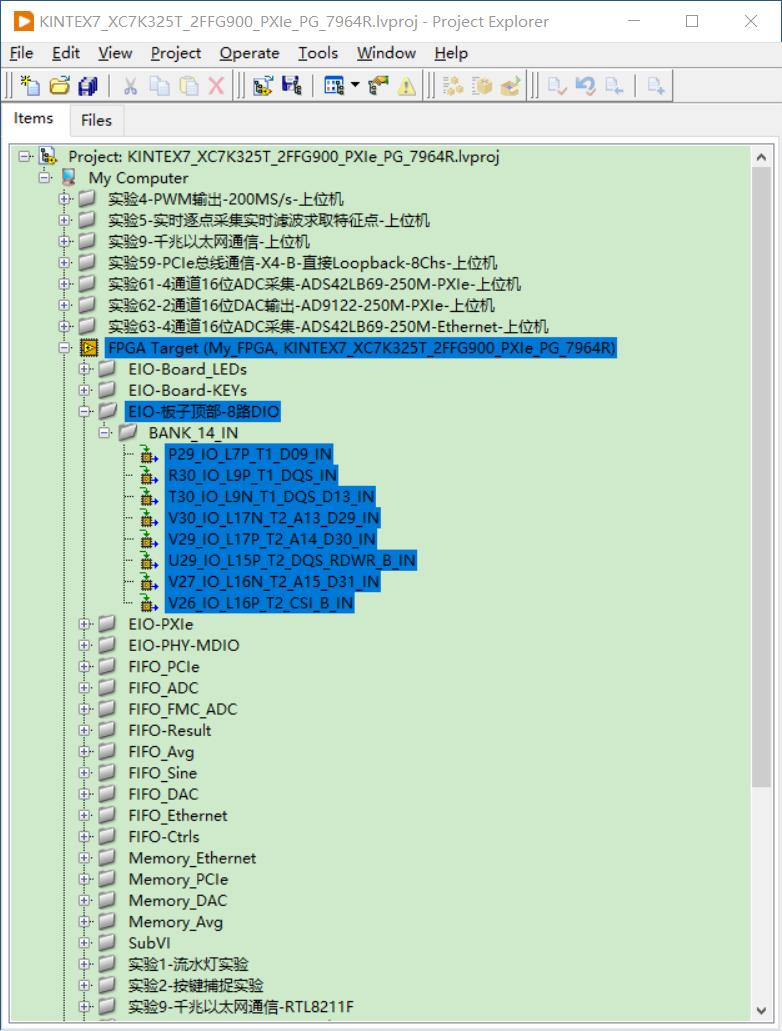
Task: Open the Help menu
Action: tap(451, 53)
